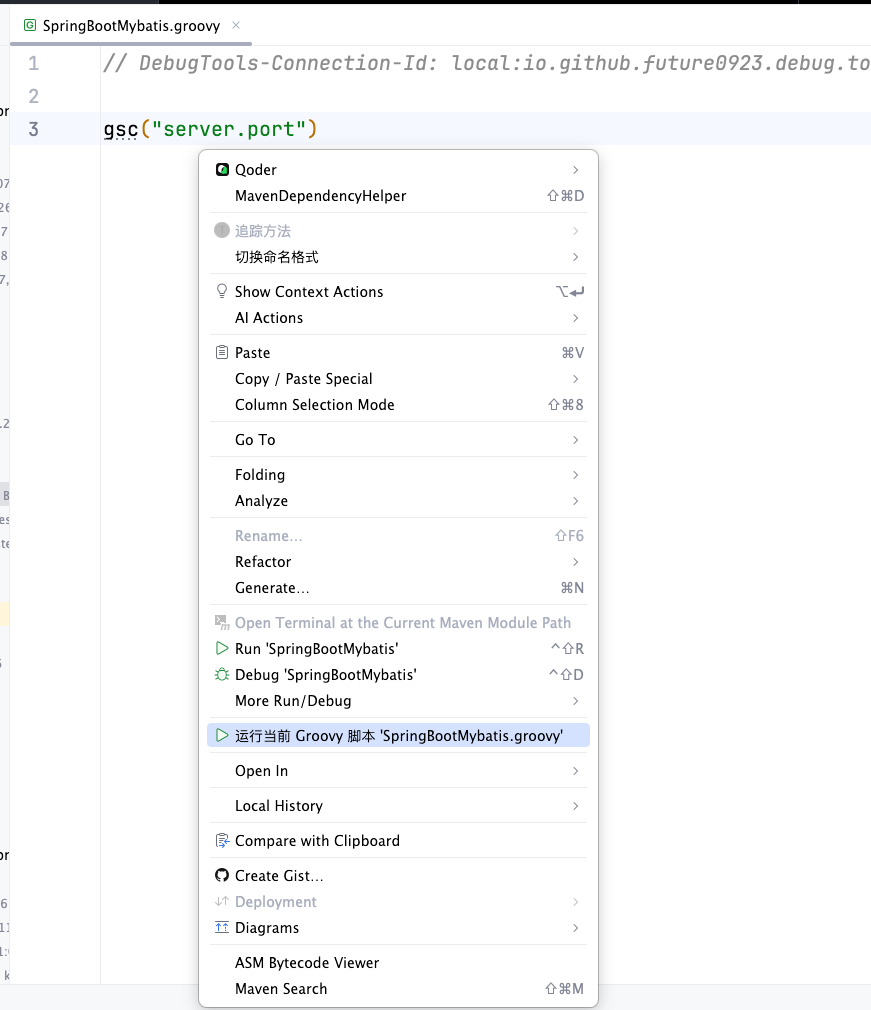The width and height of the screenshot is (871, 1010).
Task: Expand the Analyze submenu arrow
Action: coord(575,500)
